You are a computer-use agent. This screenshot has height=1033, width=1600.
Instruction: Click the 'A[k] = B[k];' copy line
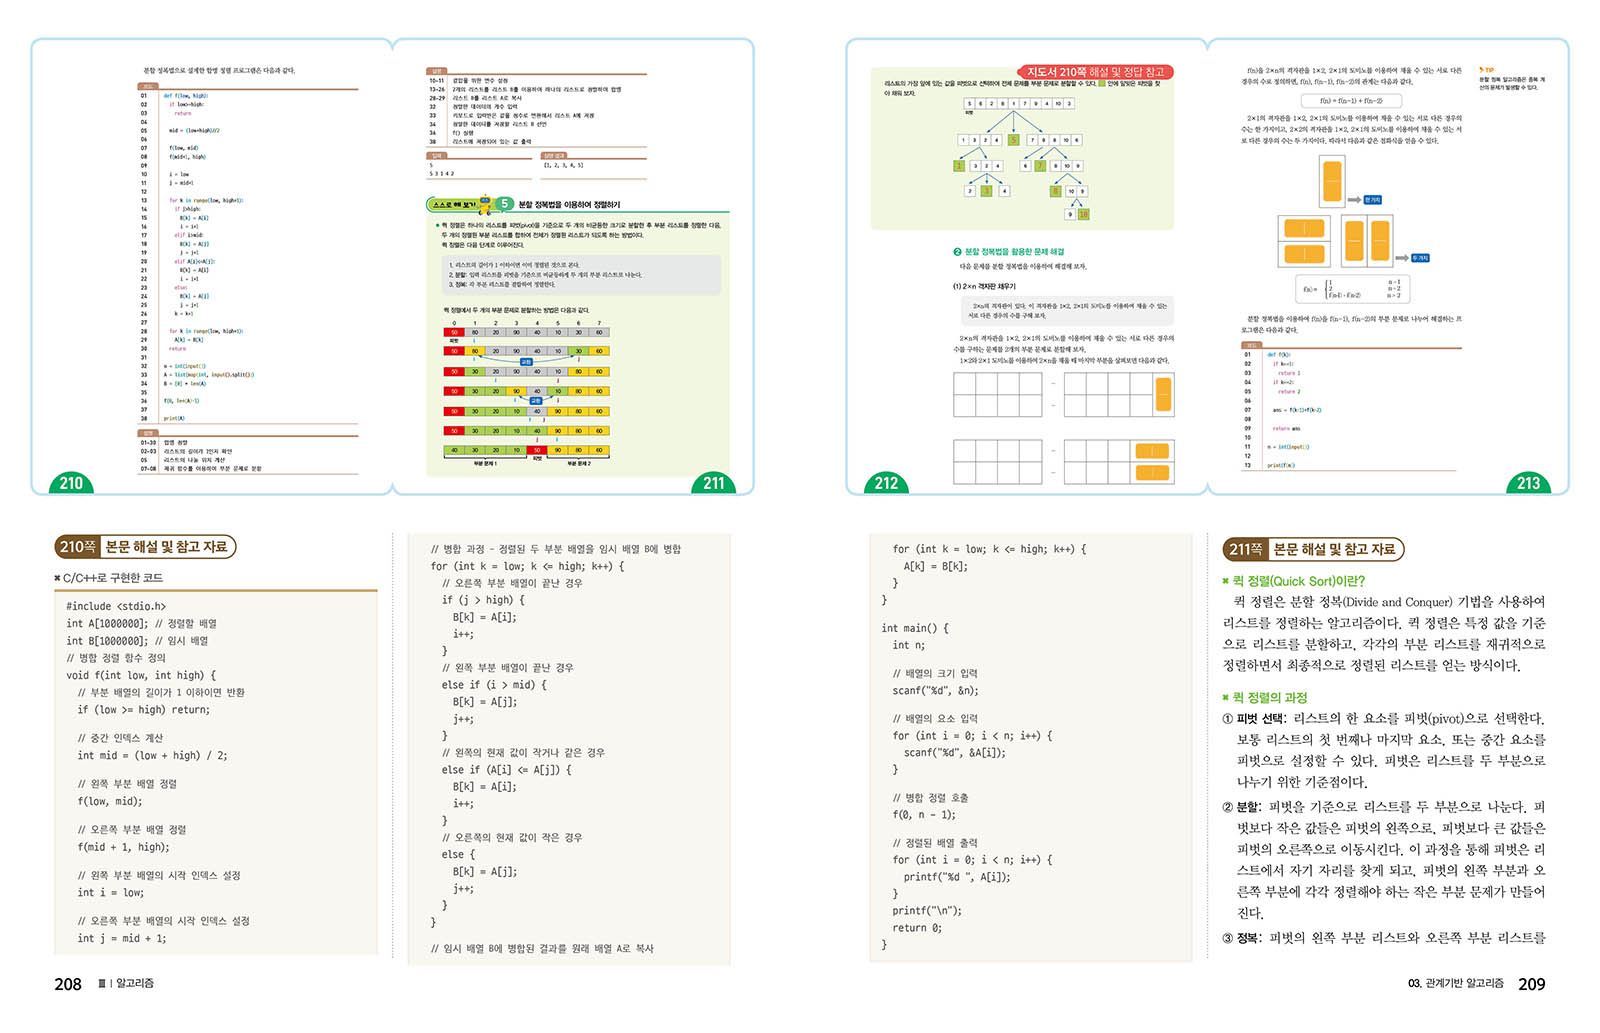pyautogui.click(x=936, y=566)
